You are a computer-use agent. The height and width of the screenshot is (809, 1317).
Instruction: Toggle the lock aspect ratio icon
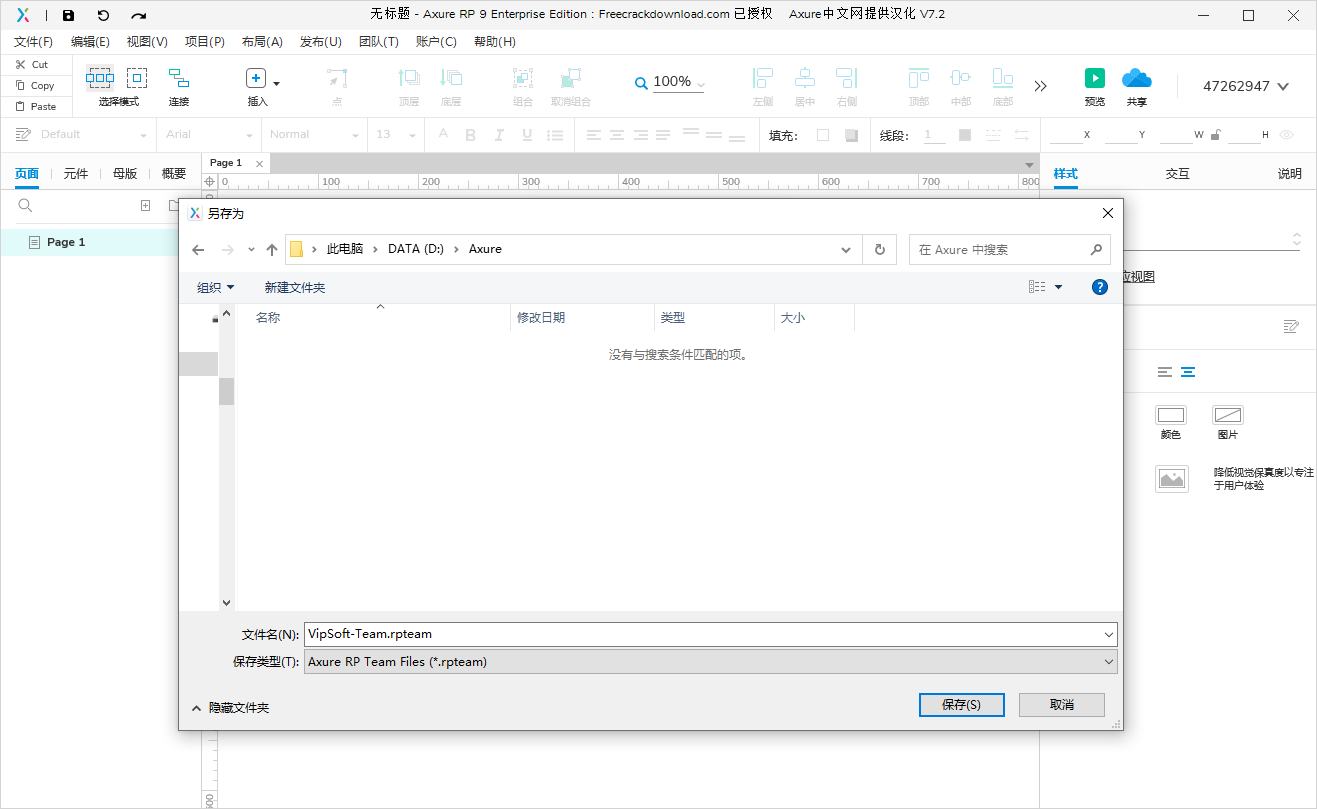point(1216,134)
